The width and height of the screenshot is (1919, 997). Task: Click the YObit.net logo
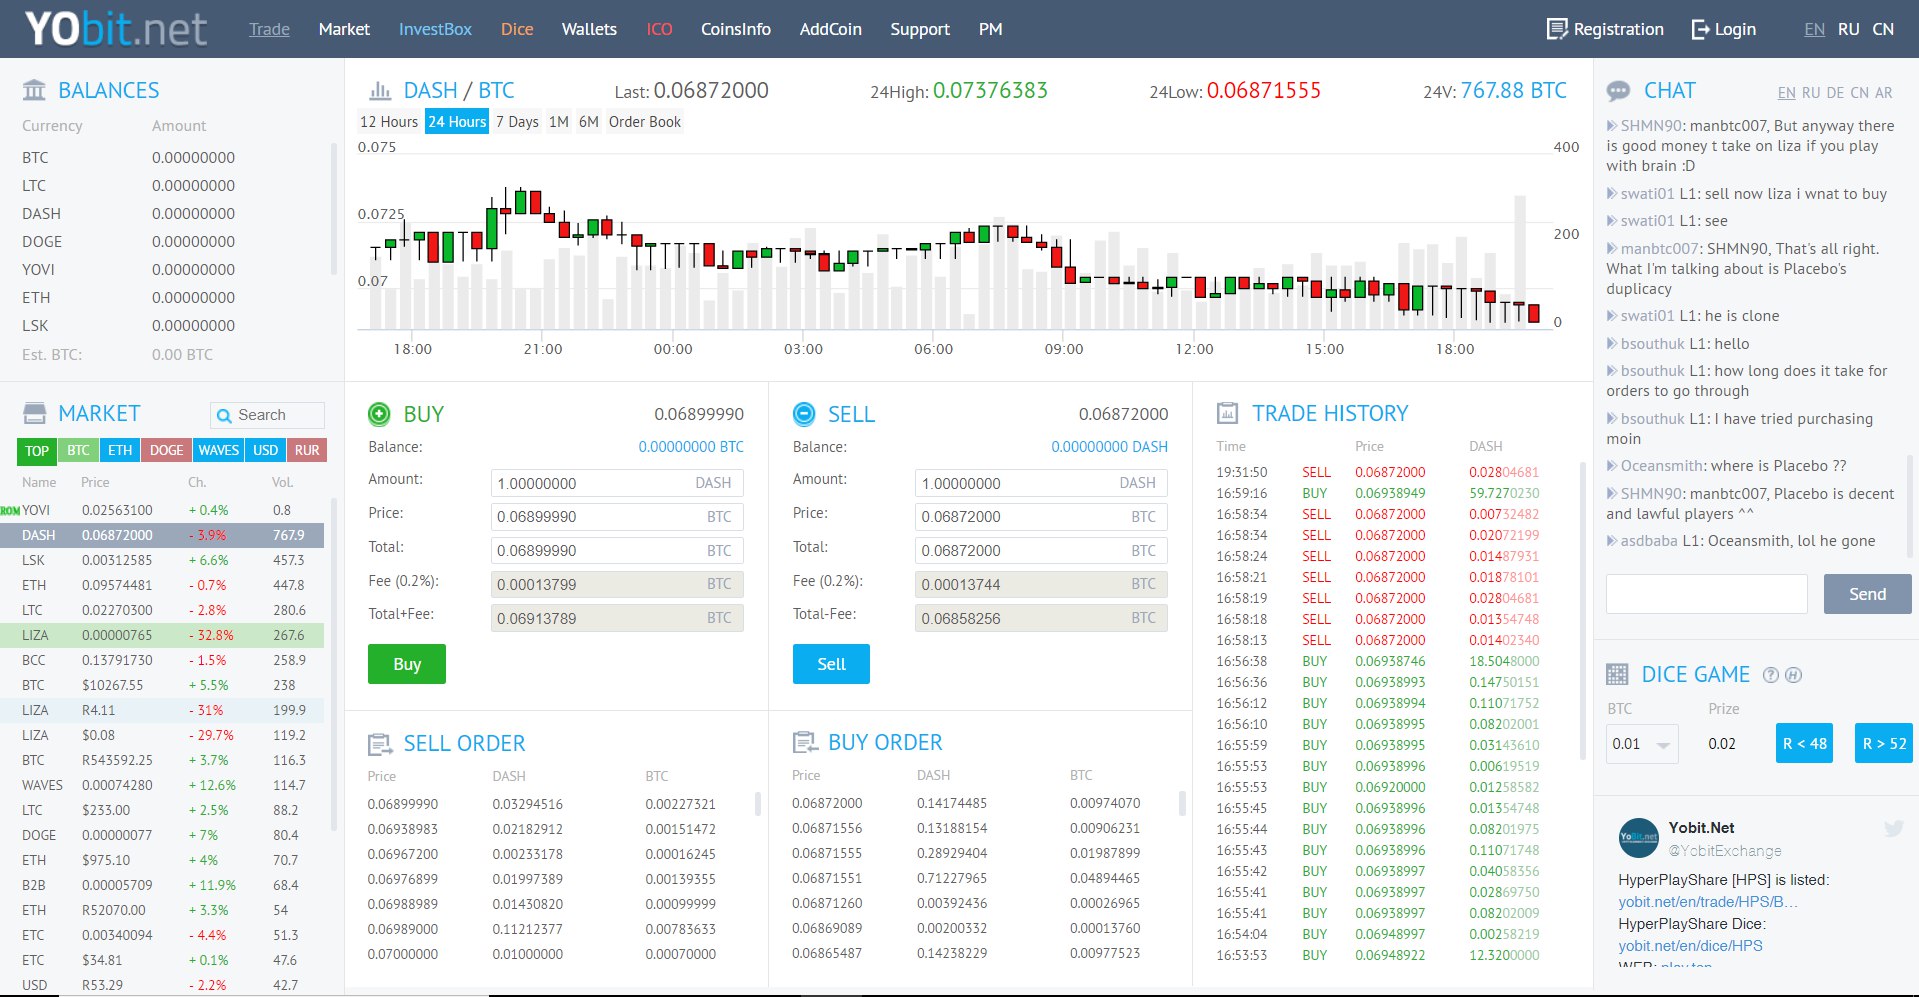116,29
